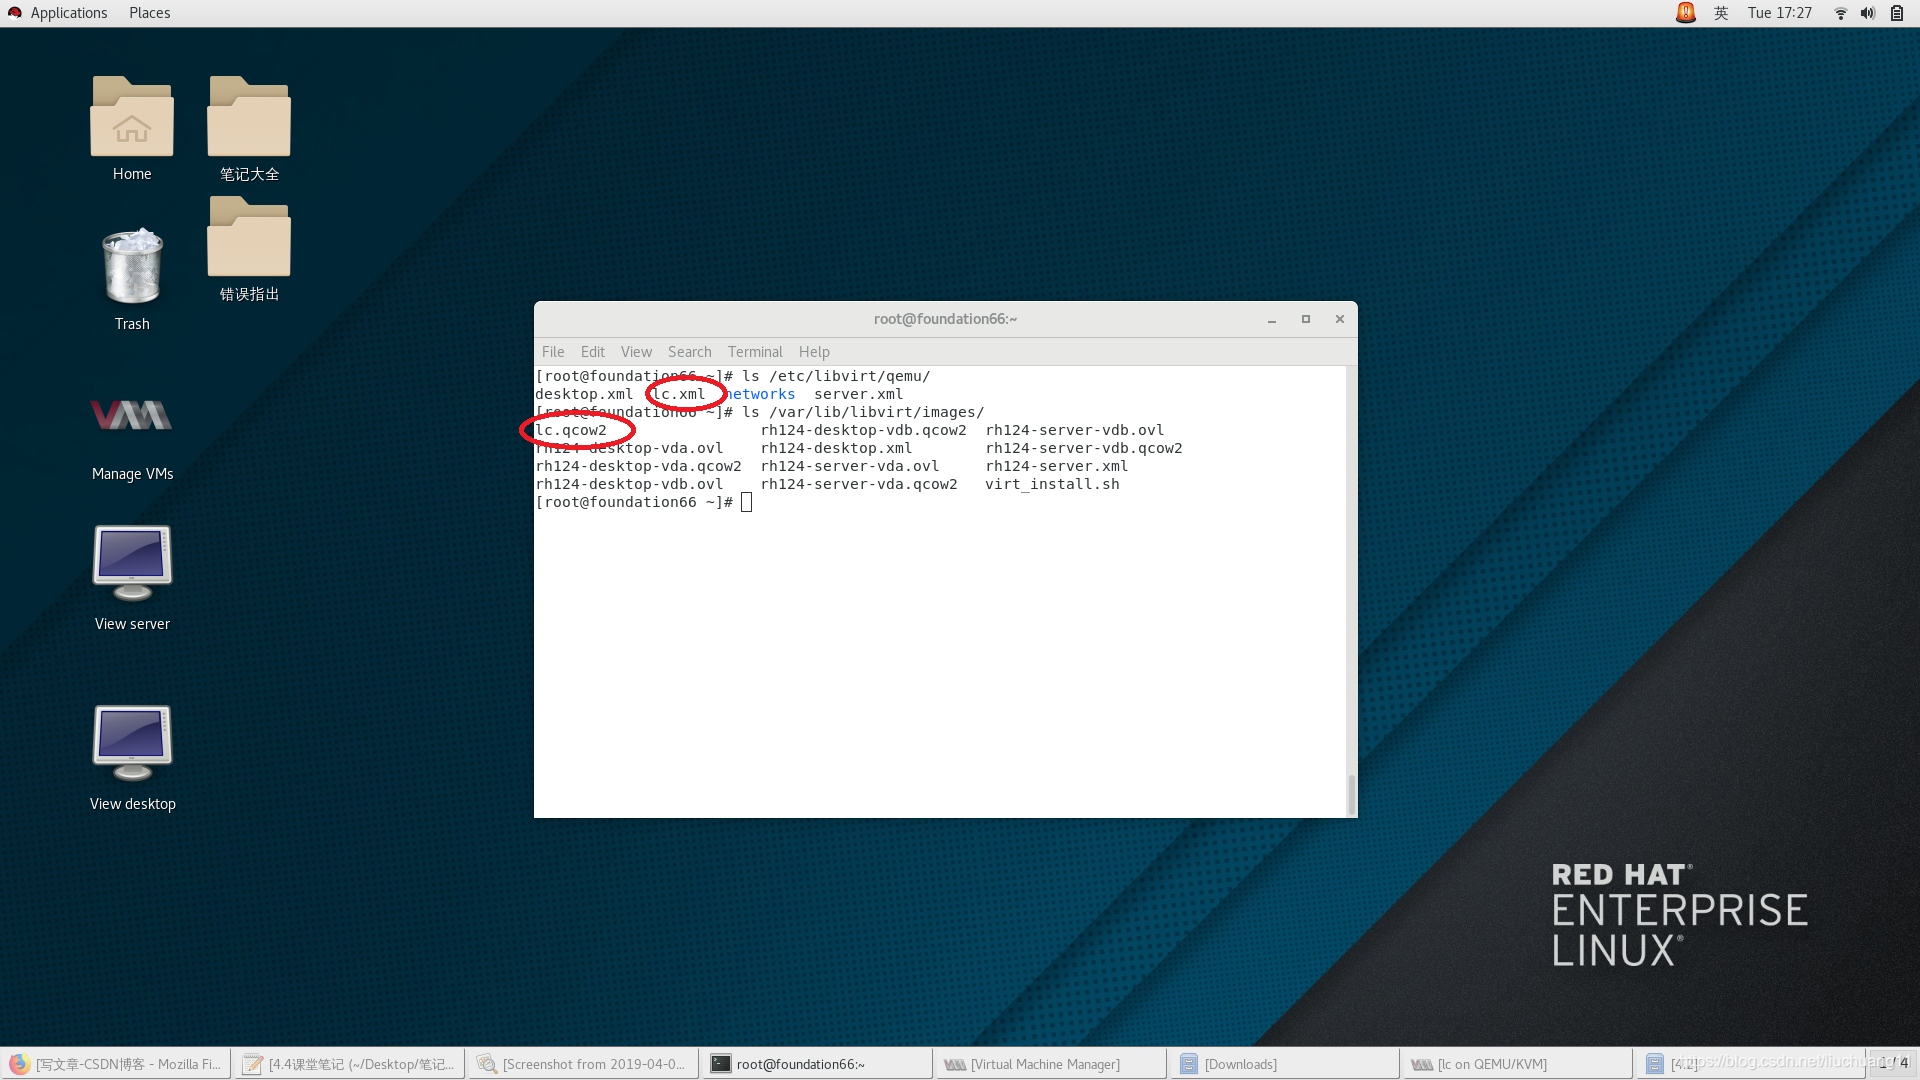
Task: Switch to Virtual Machine Manager taskbar item
Action: point(1051,1064)
